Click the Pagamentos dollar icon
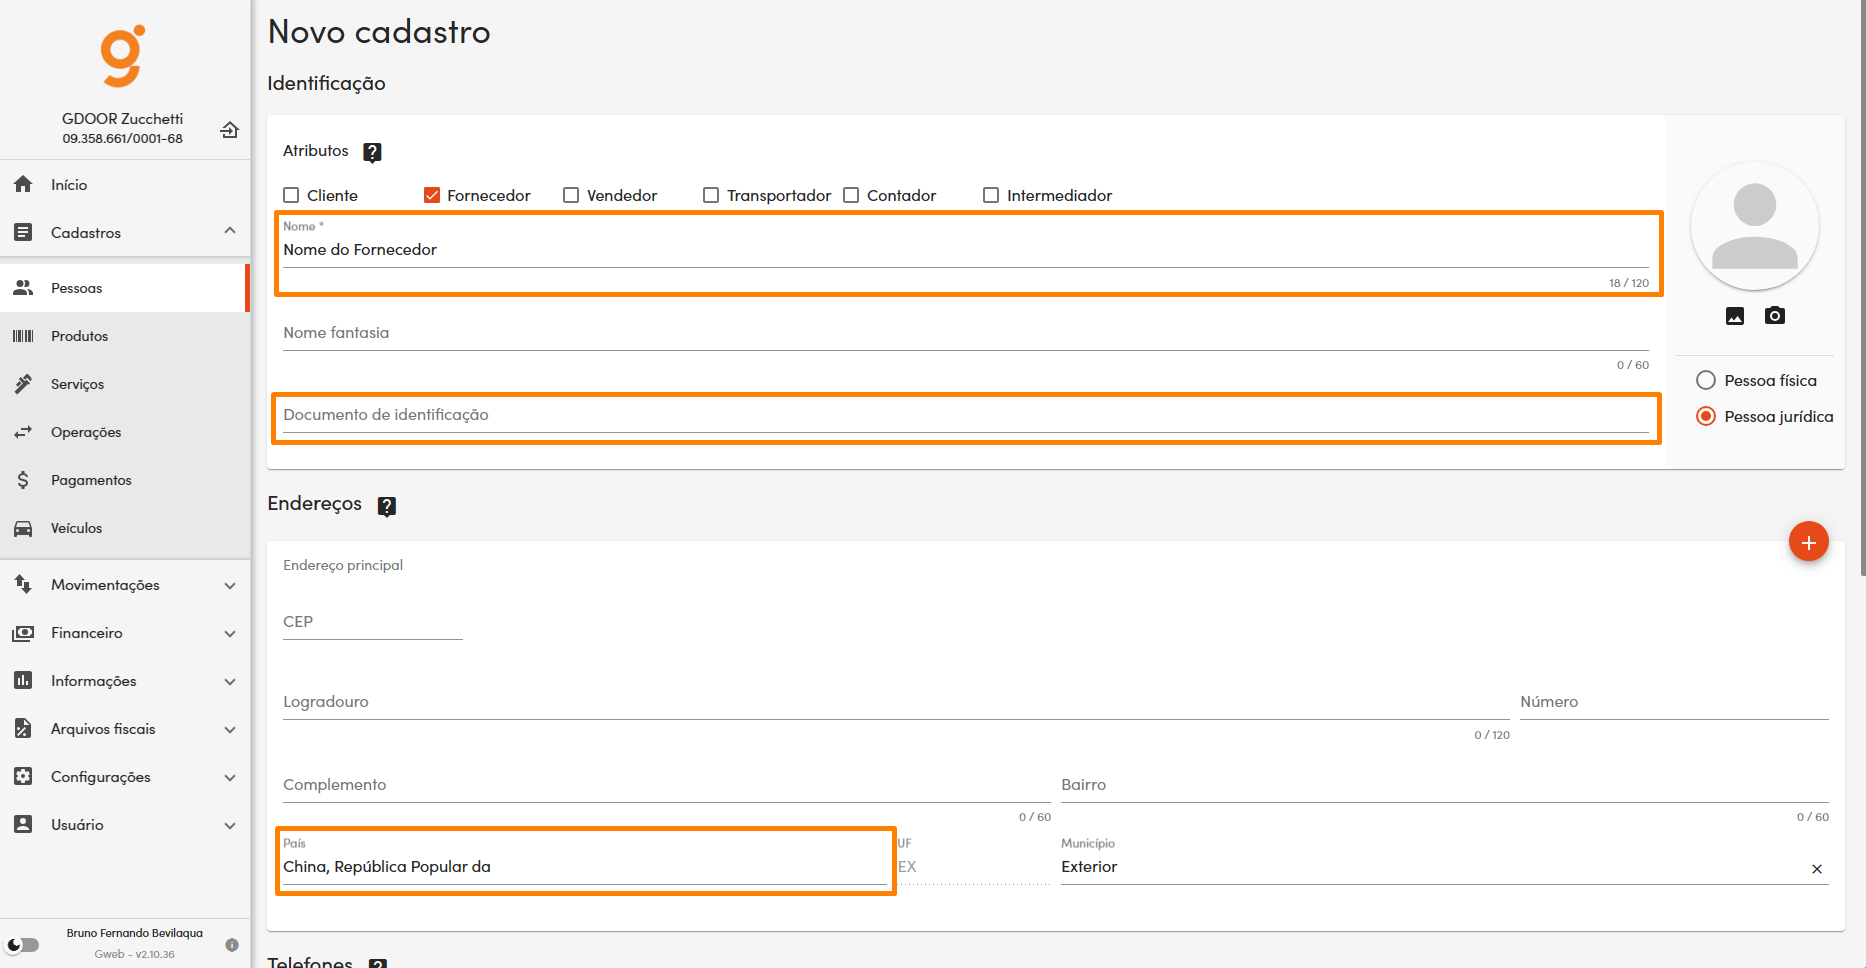Screen dimensions: 1866x968 (x=23, y=480)
